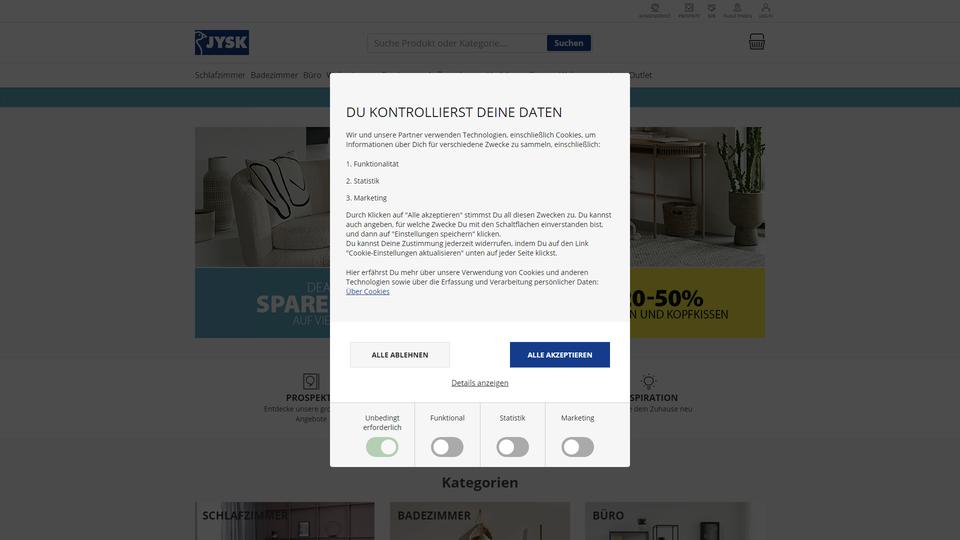Open the customer service headset icon
This screenshot has height=540, width=960.
(x=654, y=10)
